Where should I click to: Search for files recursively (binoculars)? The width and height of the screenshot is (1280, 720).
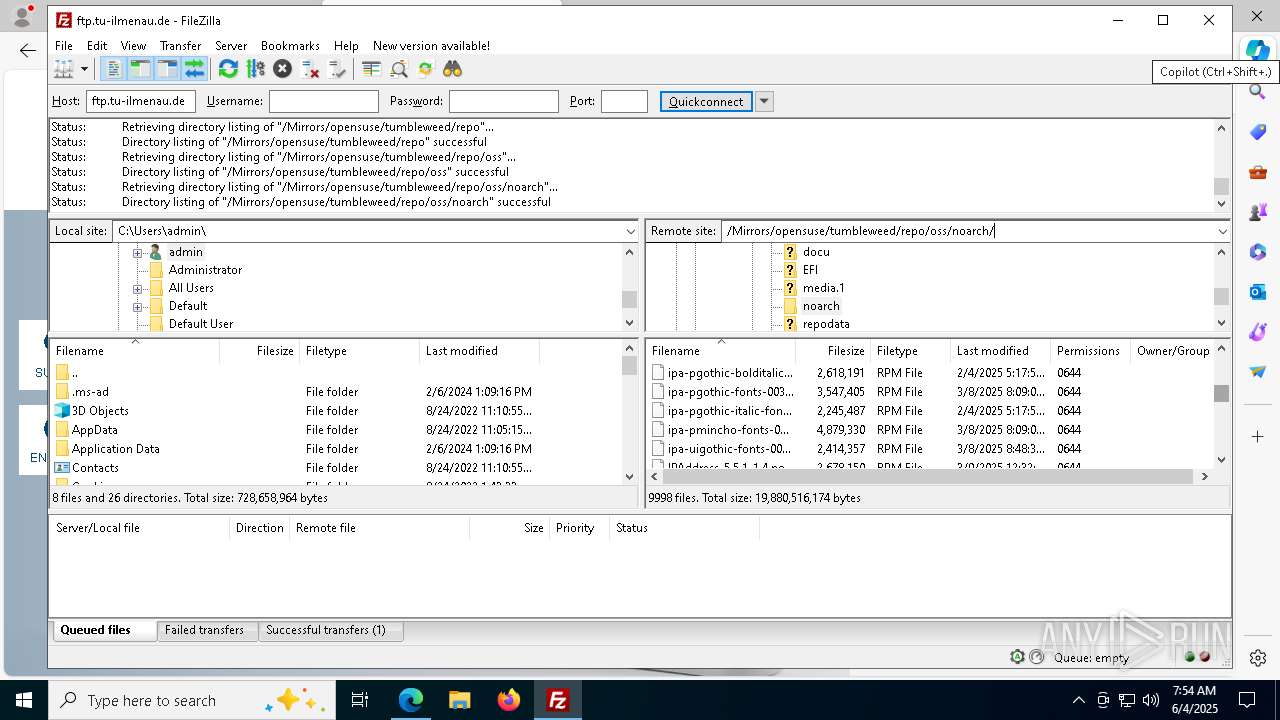click(x=453, y=69)
